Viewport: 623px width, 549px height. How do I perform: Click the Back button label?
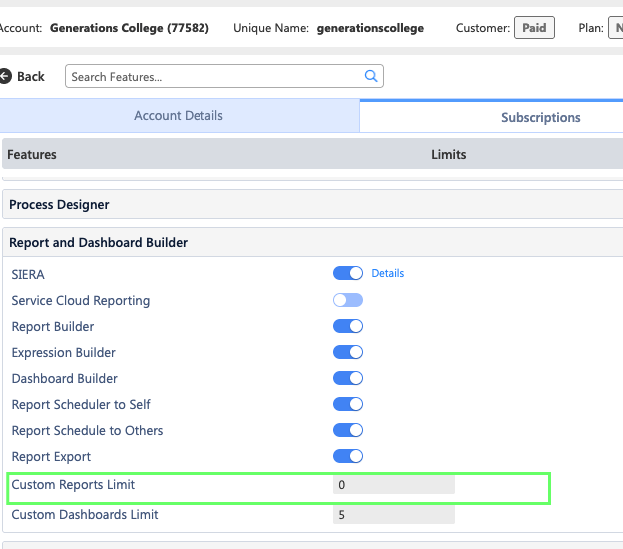coord(31,76)
